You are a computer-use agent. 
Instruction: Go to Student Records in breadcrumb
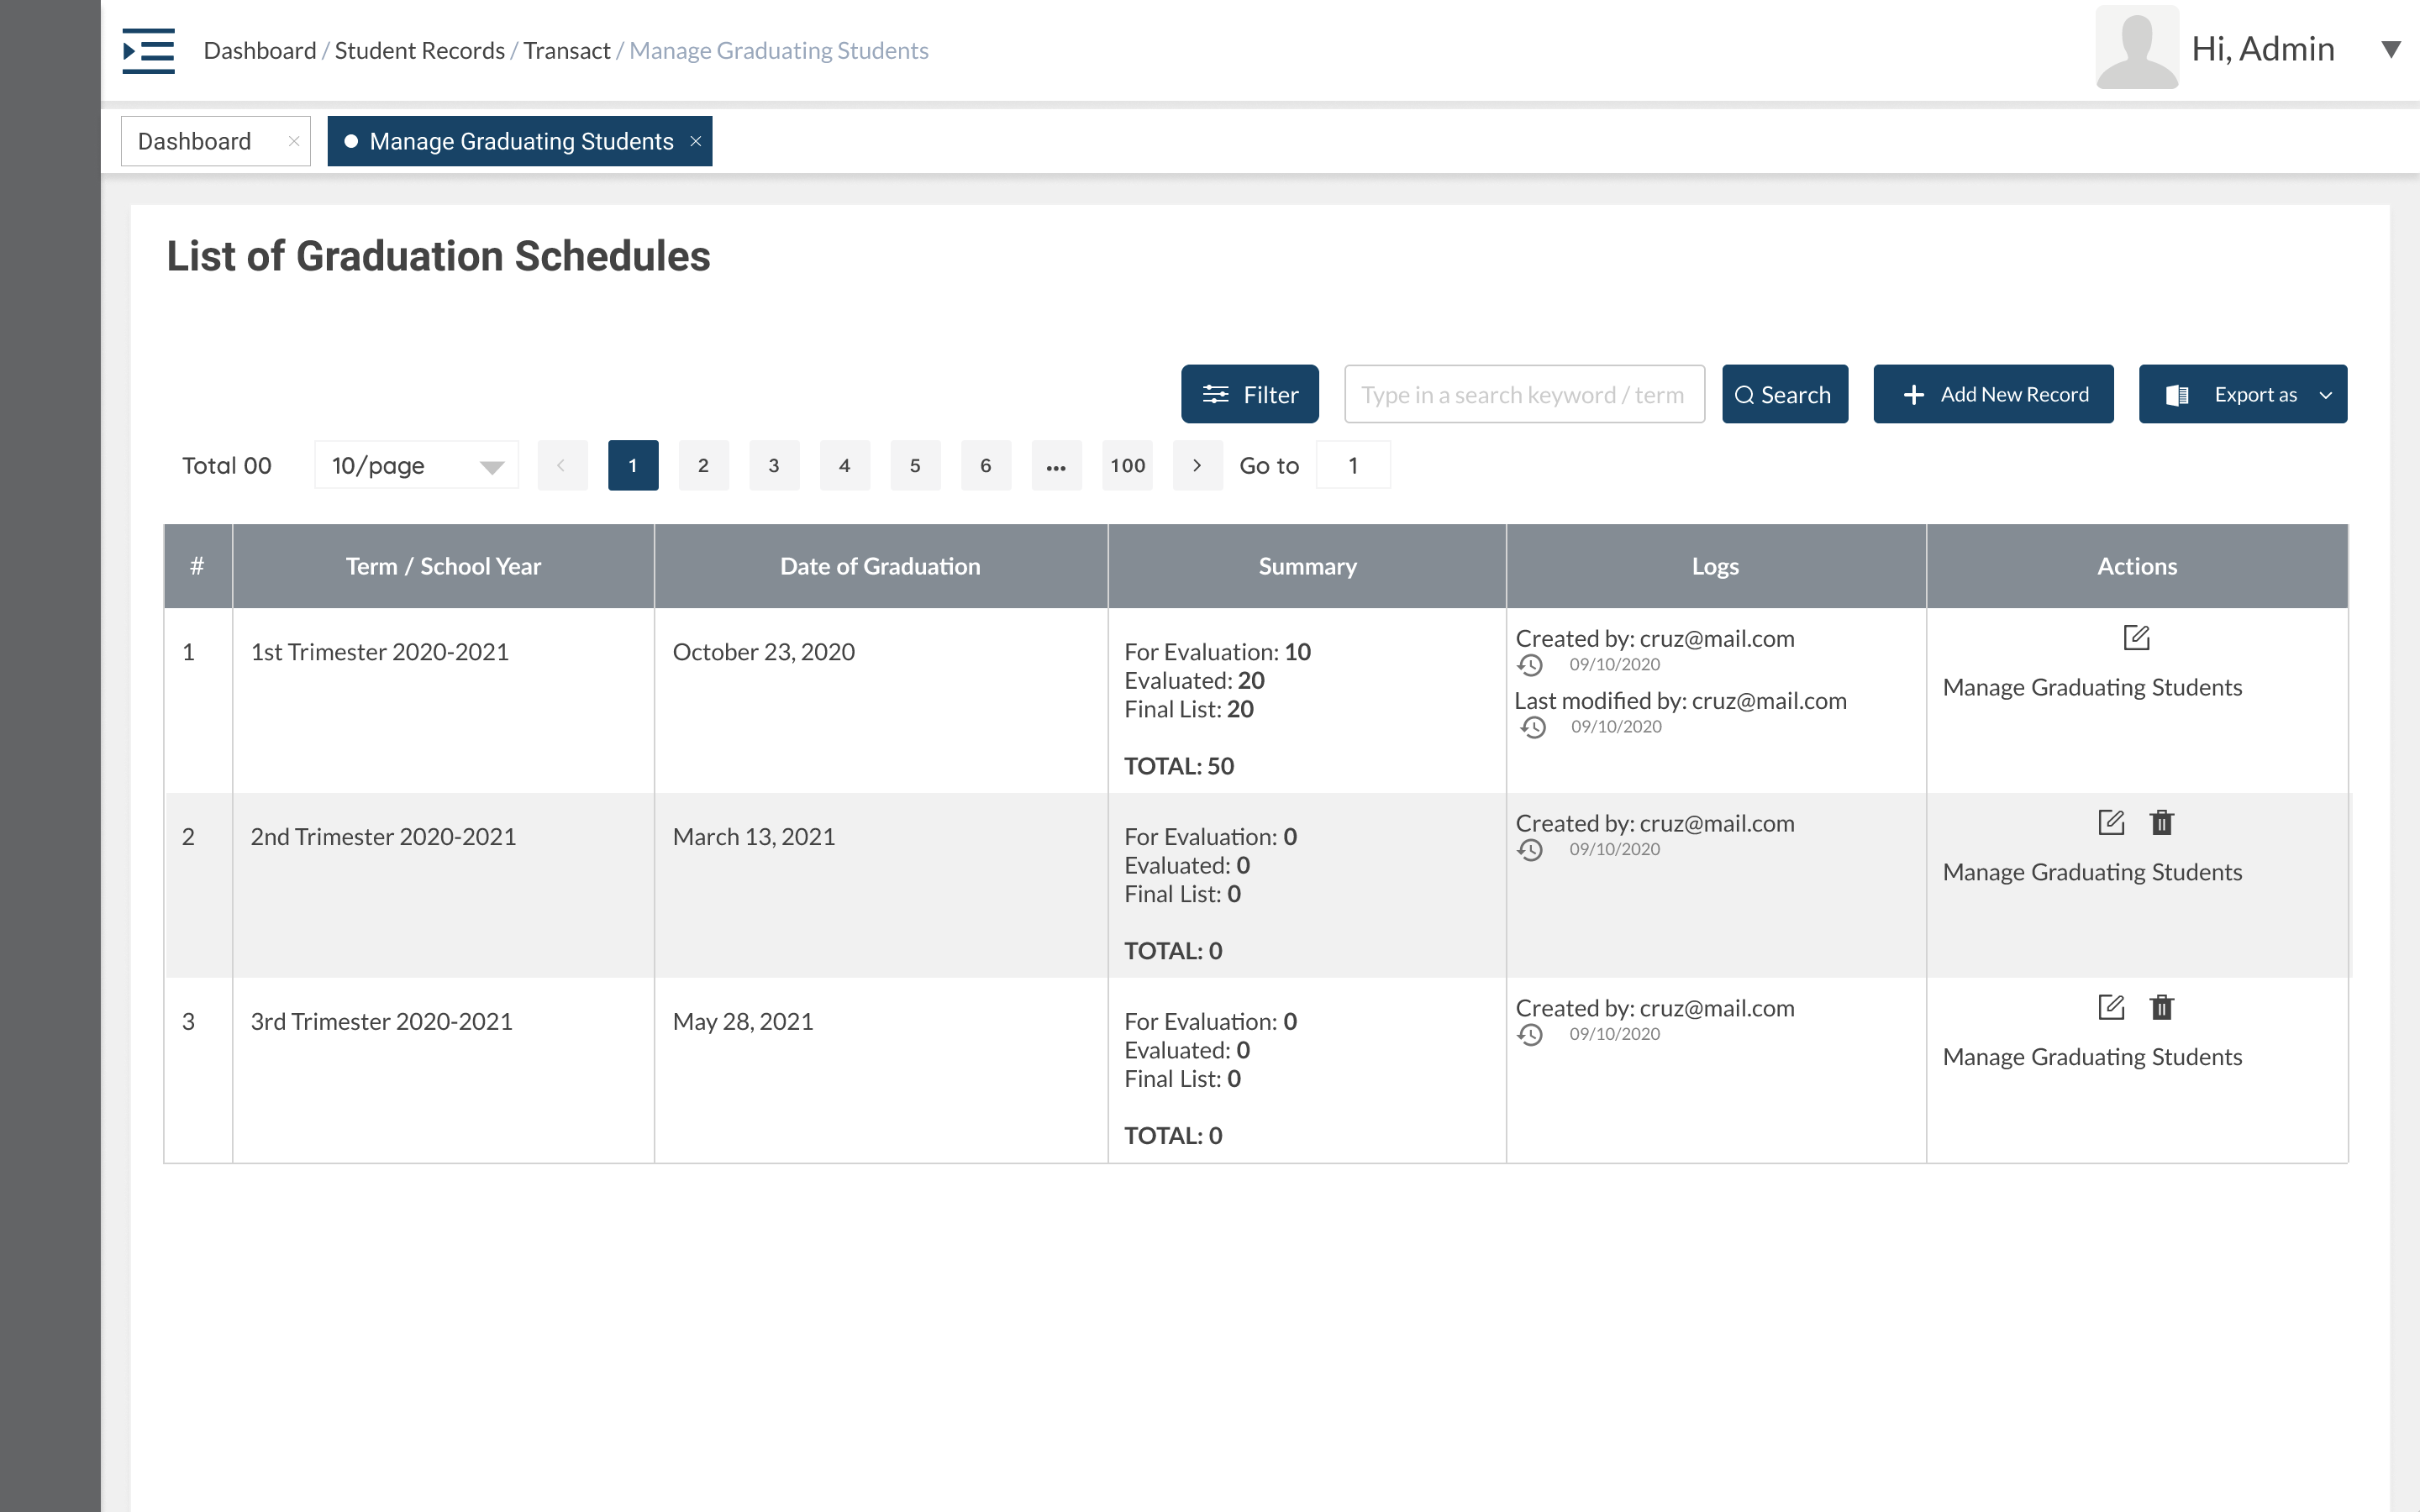[419, 50]
